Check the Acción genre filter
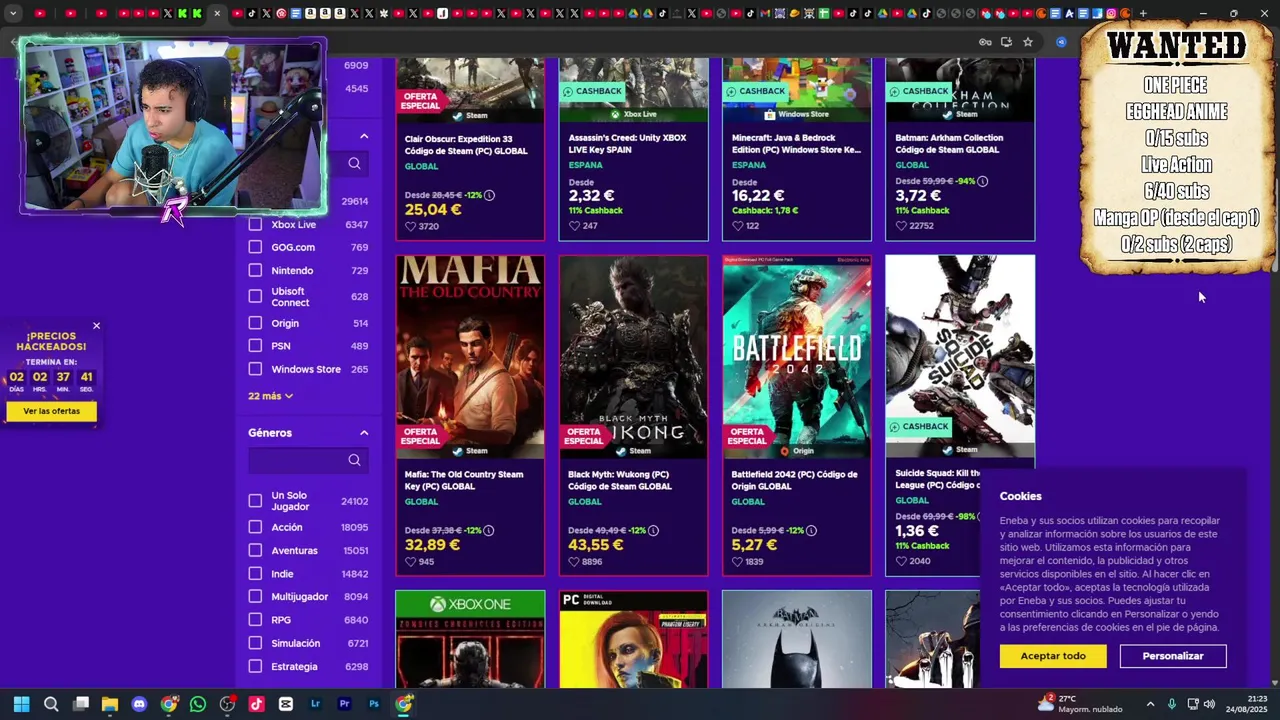1280x720 pixels. pyautogui.click(x=255, y=527)
